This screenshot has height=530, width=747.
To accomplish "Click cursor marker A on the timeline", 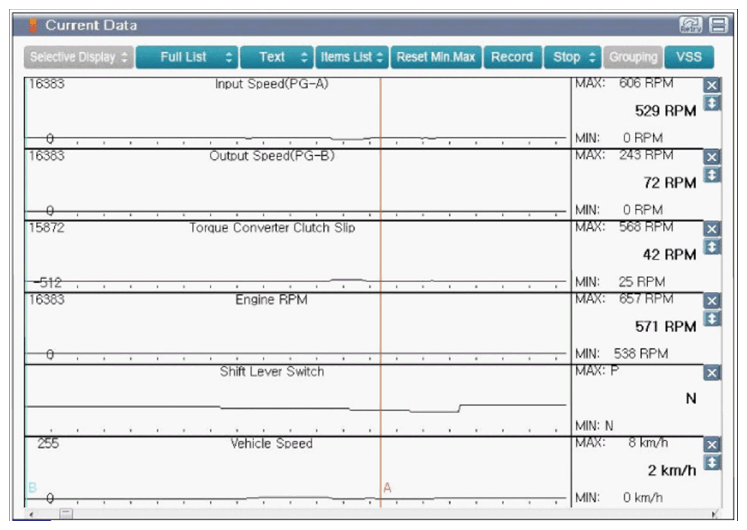I will pos(387,488).
